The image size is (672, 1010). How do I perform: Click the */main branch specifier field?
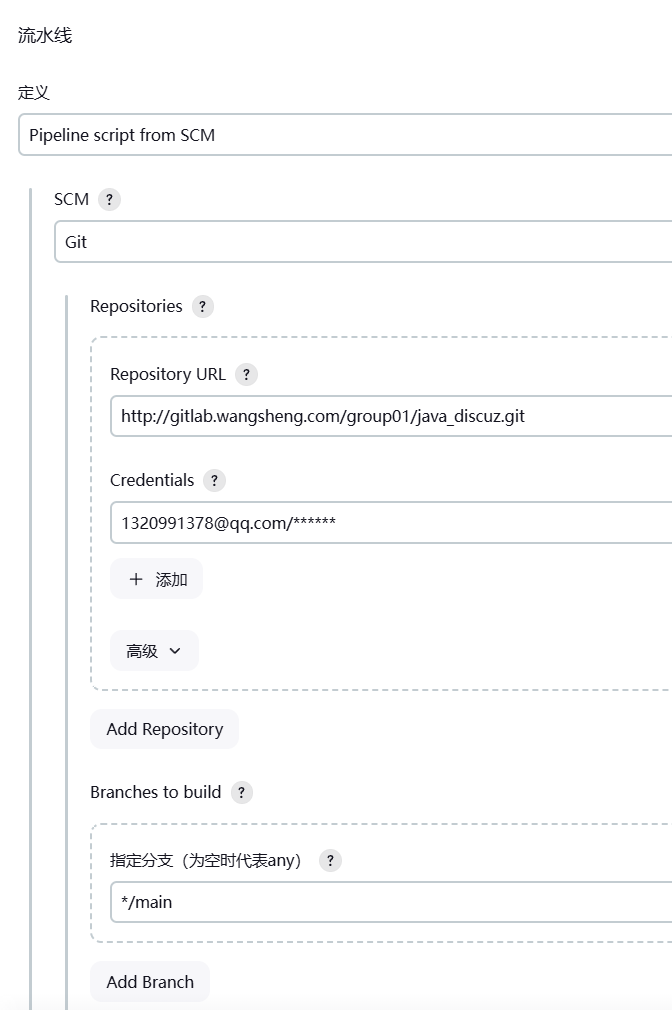point(391,902)
